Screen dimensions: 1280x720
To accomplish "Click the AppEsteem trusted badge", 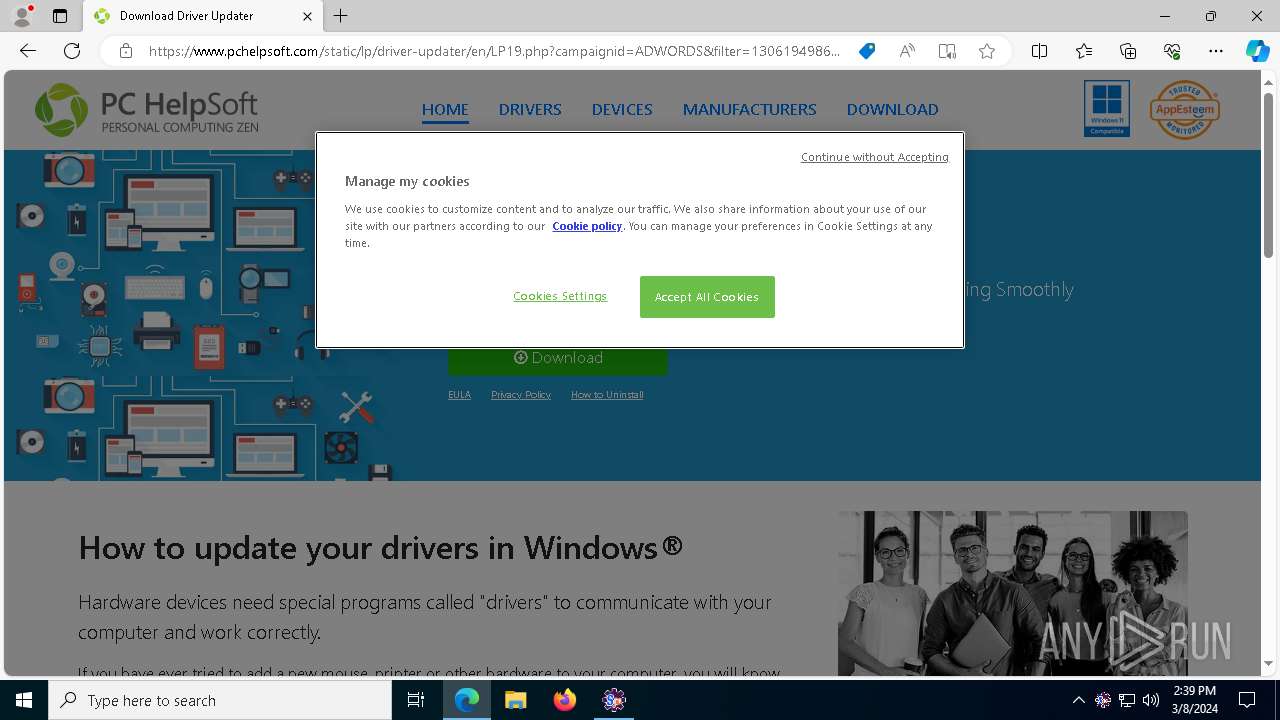I will pyautogui.click(x=1184, y=109).
